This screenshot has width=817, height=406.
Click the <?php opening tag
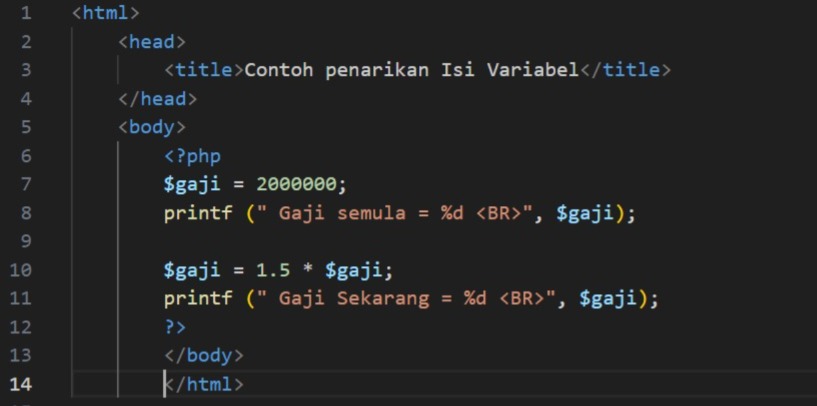[192, 156]
